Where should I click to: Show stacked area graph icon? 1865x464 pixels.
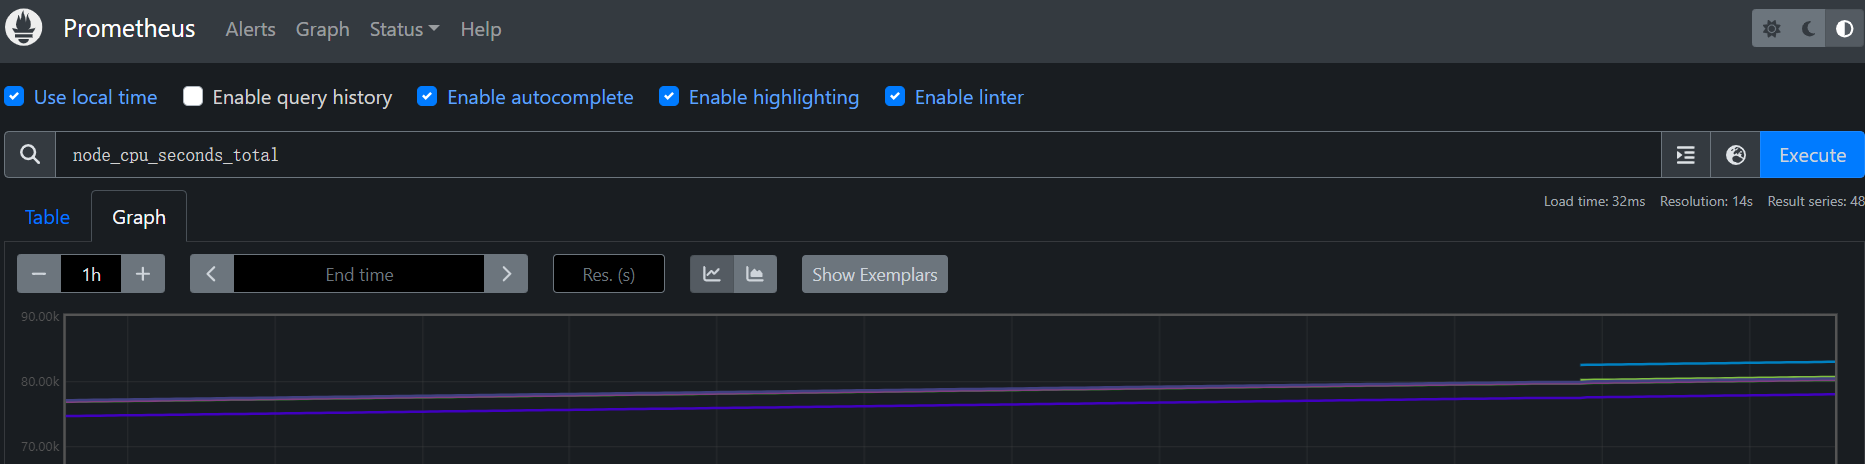coord(755,274)
